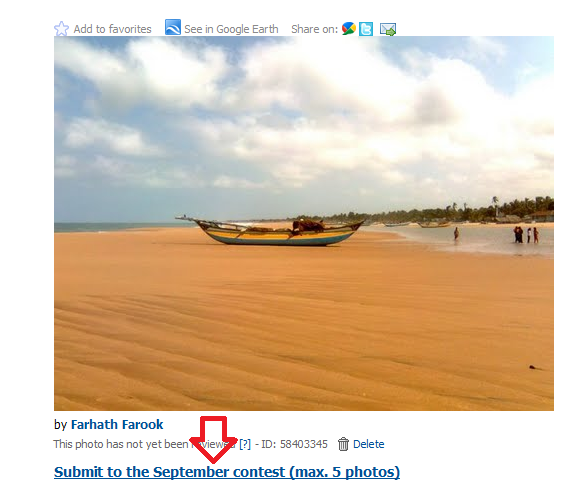
Task: Share the photo via the Twitter icon
Action: (366, 29)
